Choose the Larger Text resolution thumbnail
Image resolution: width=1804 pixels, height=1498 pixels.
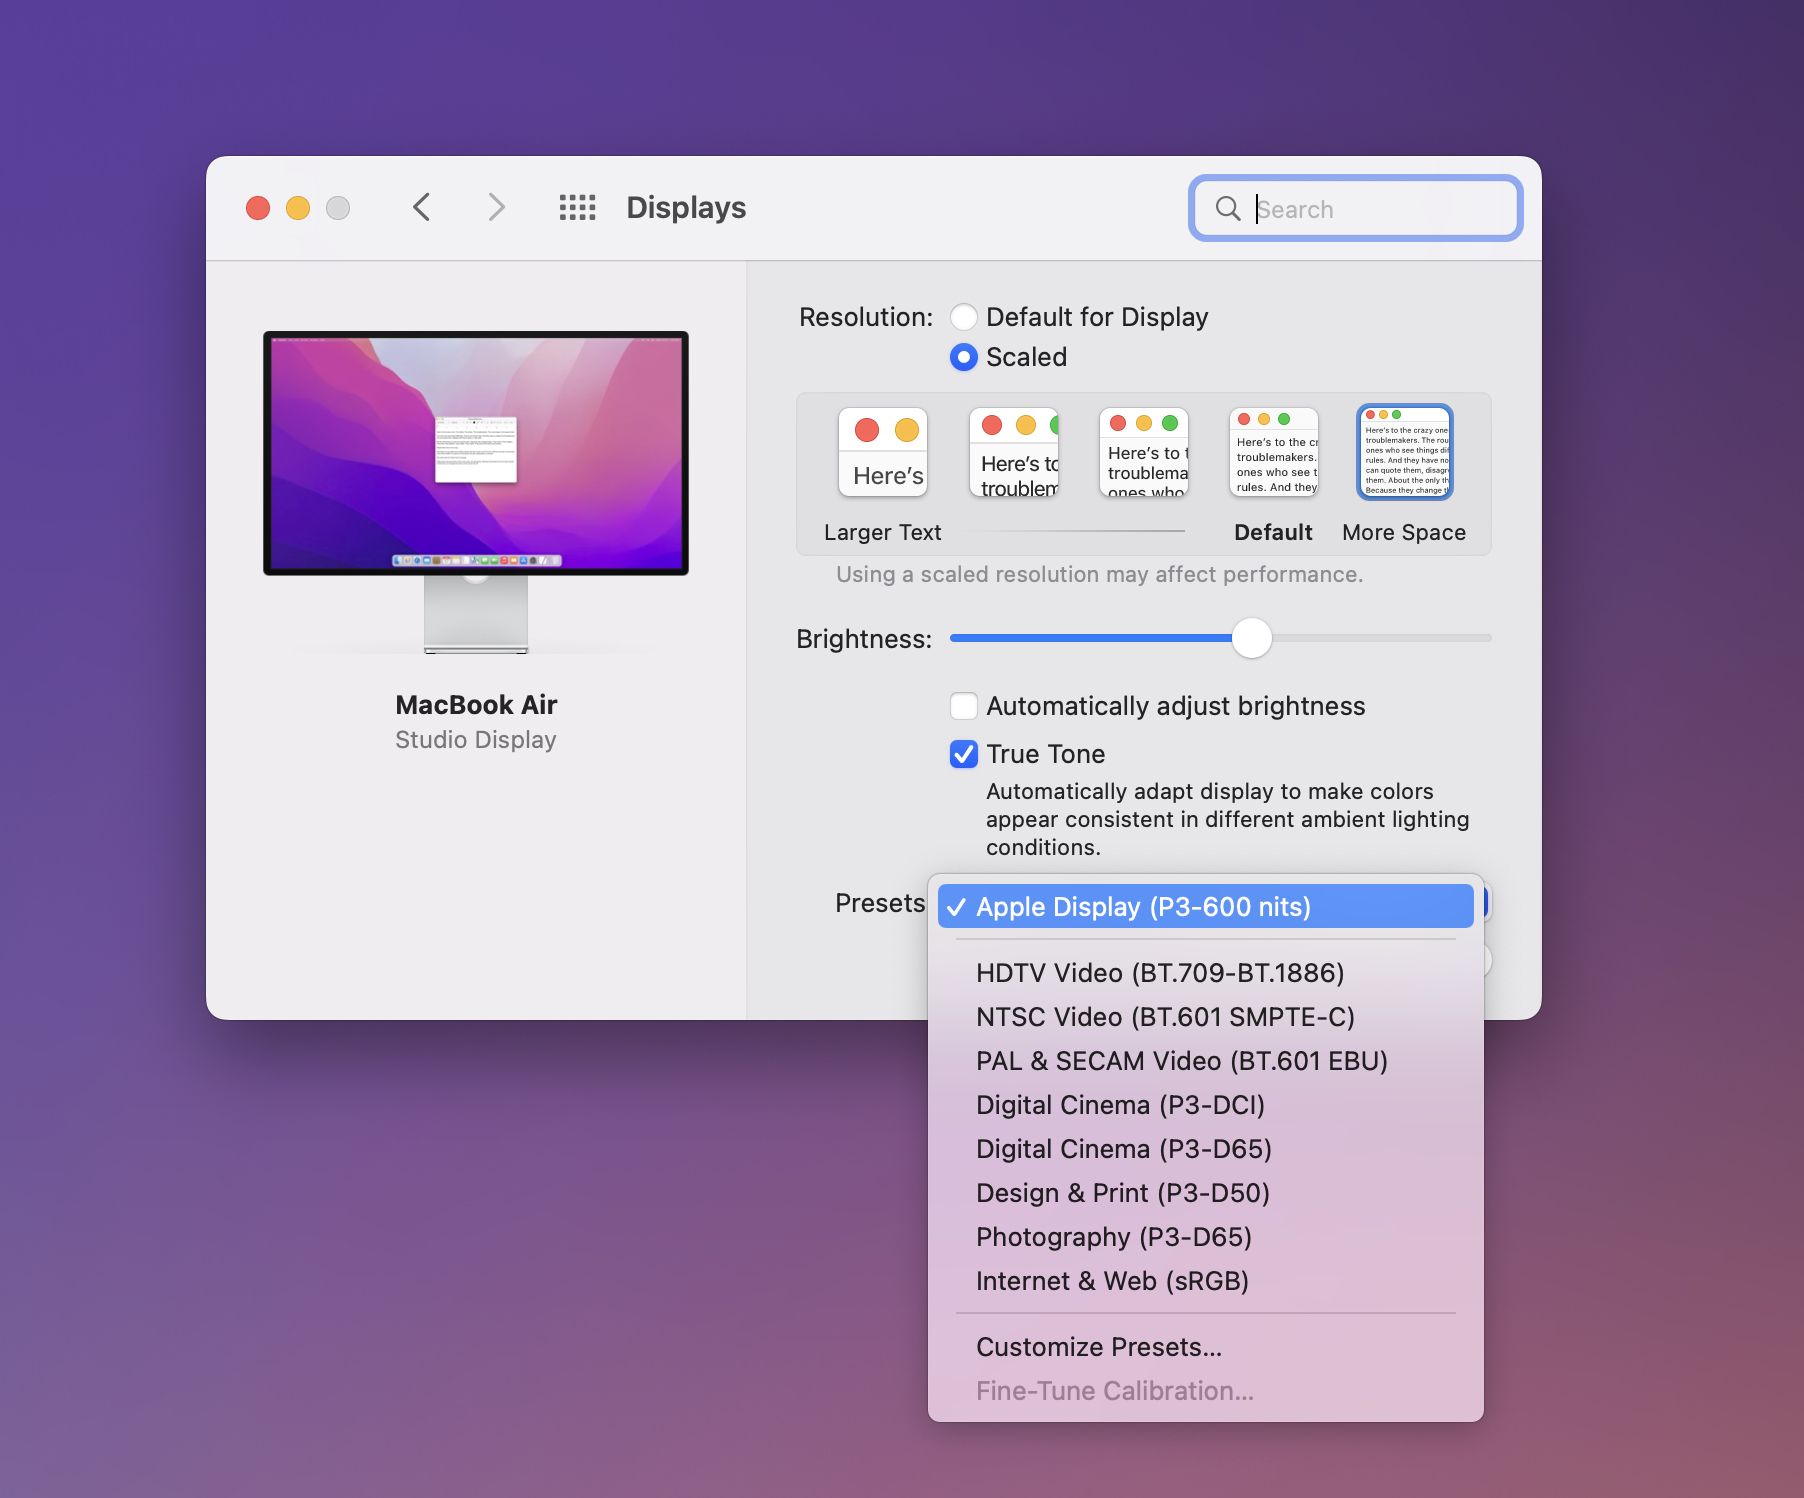click(x=883, y=452)
